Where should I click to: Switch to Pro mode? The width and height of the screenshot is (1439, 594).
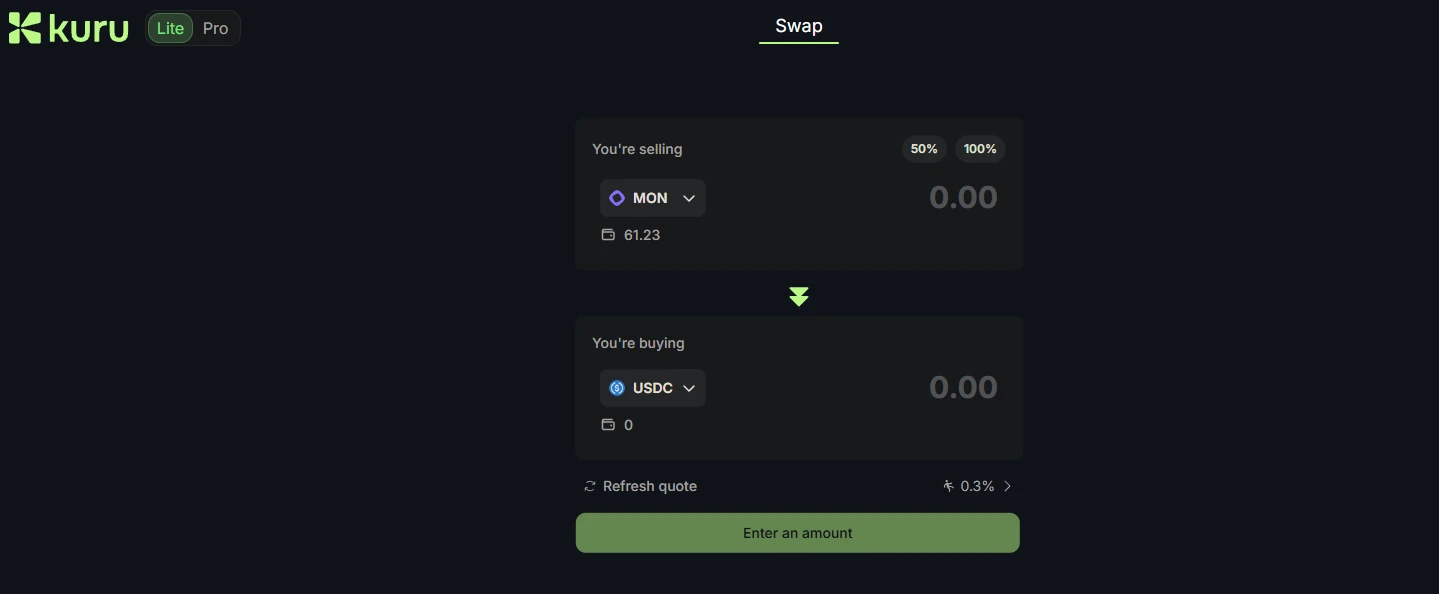215,28
